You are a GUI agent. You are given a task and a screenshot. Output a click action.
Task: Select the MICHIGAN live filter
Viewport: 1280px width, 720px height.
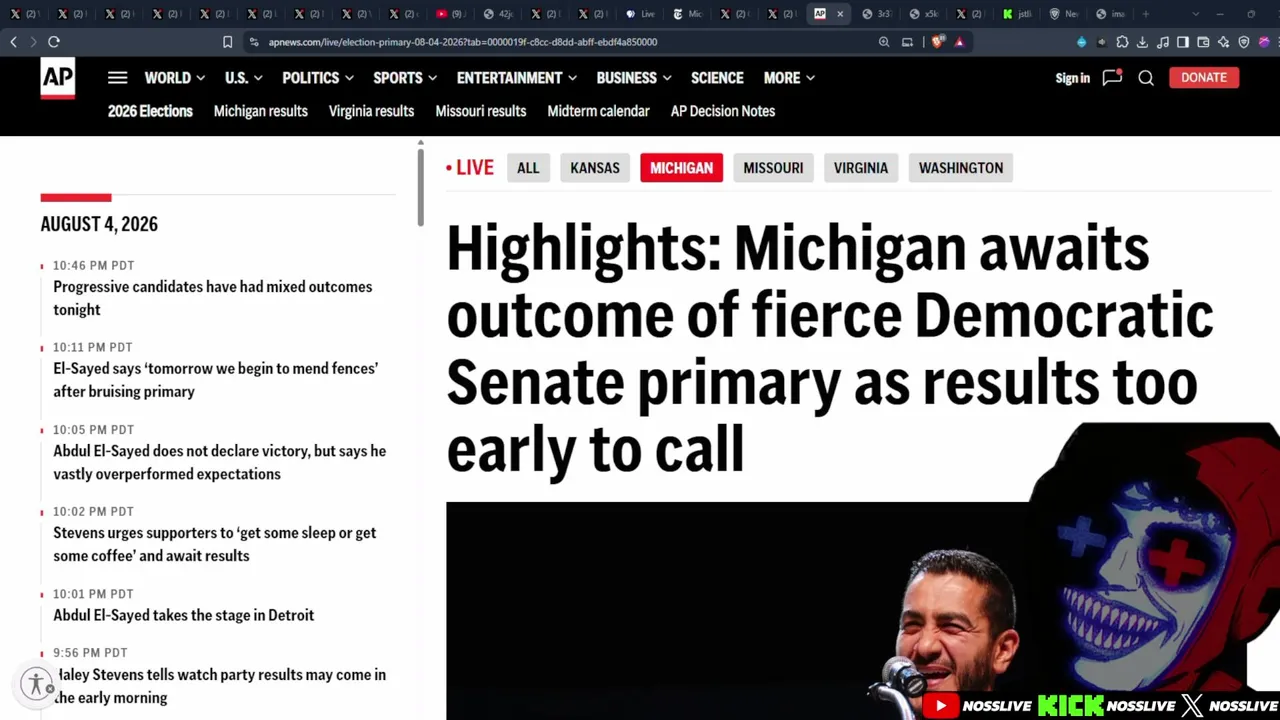pos(682,168)
